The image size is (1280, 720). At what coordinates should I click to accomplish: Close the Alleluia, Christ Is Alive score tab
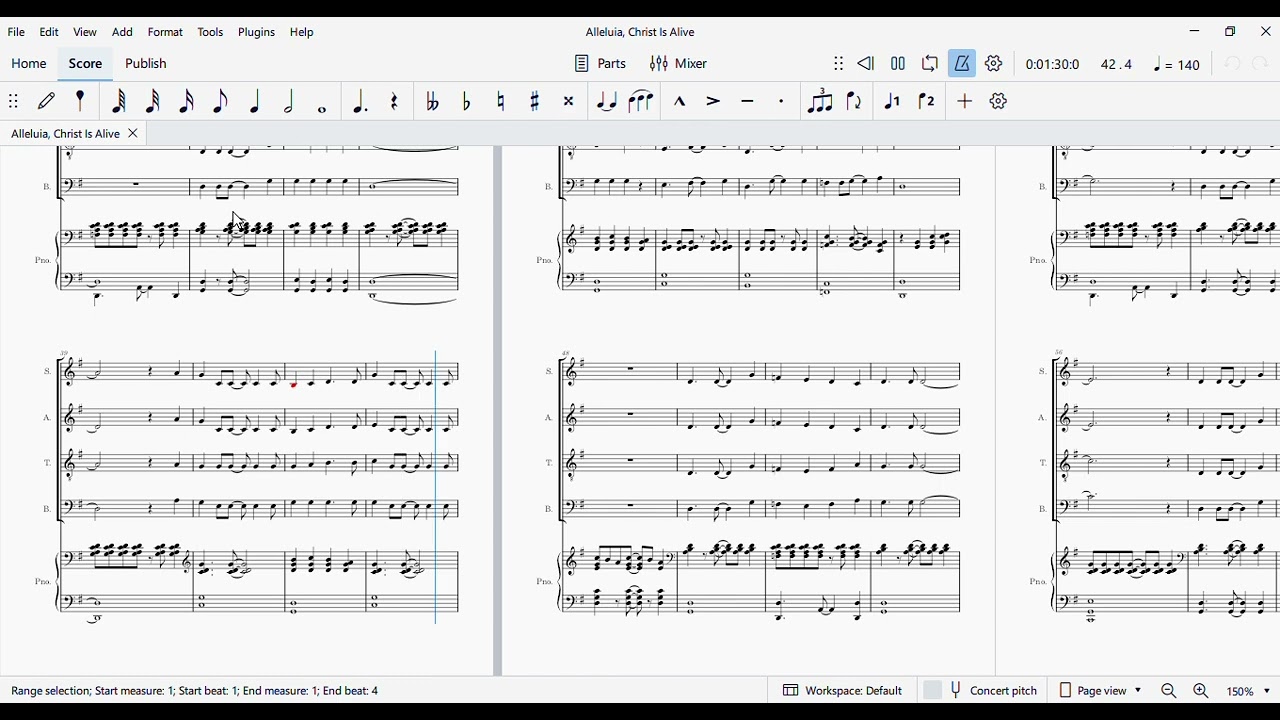(133, 134)
